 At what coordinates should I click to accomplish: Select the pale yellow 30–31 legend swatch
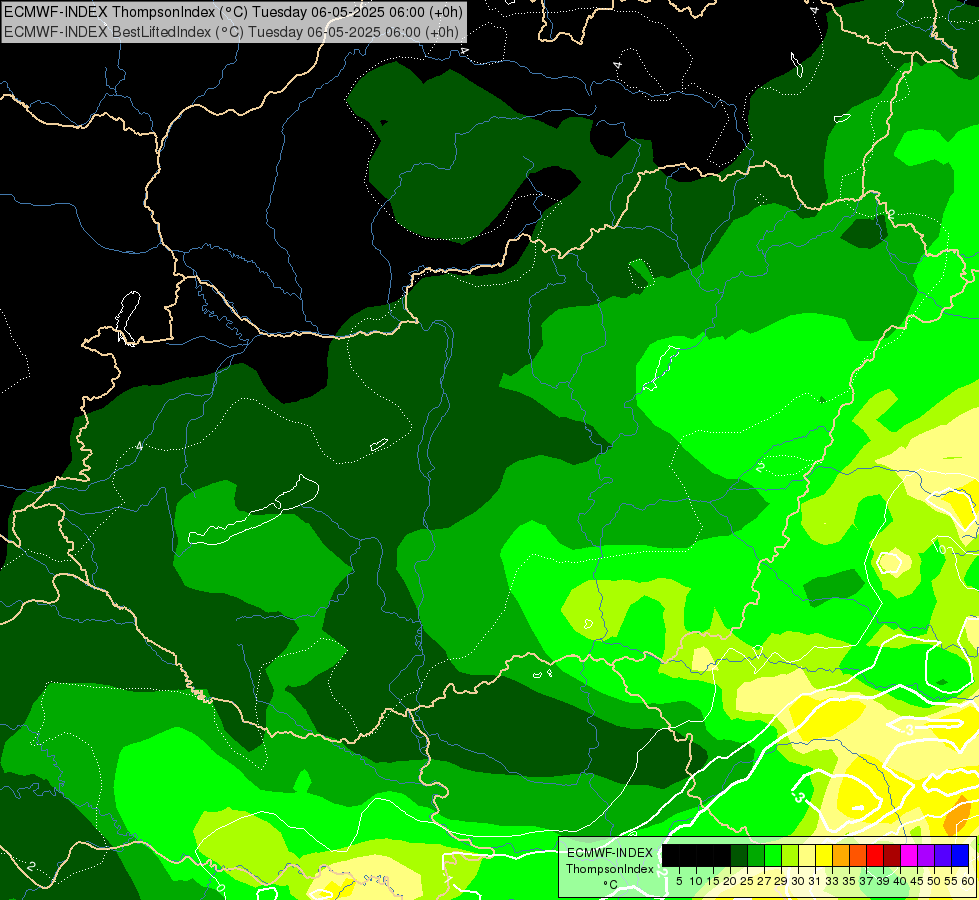tap(807, 855)
